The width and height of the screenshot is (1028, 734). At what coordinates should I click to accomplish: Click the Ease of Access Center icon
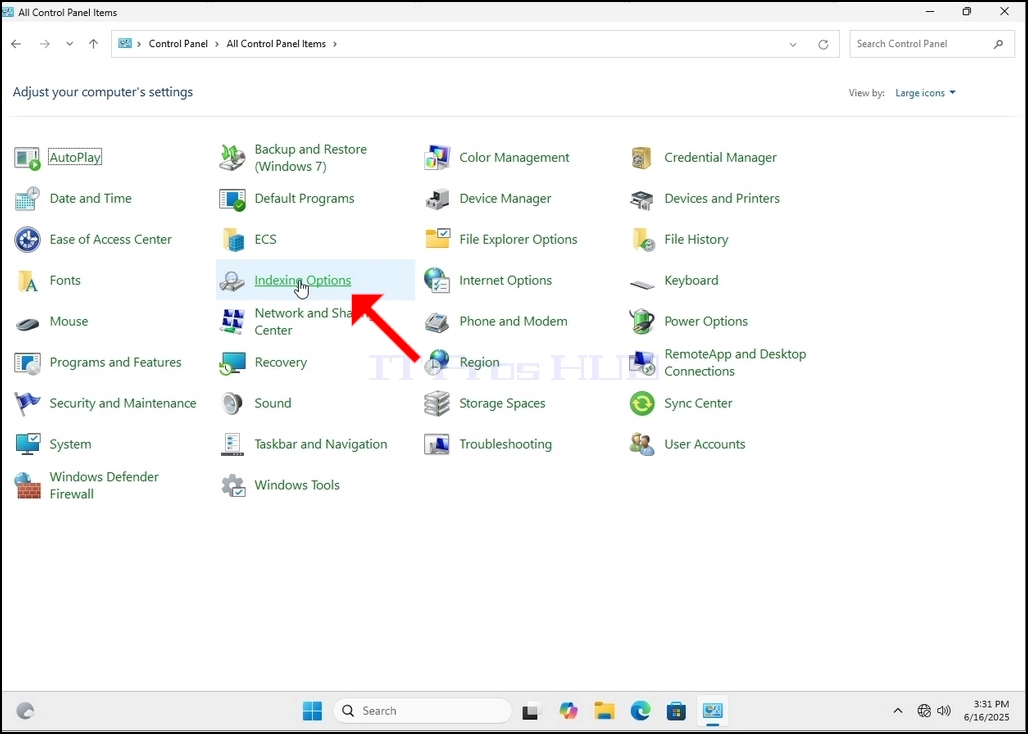click(27, 240)
